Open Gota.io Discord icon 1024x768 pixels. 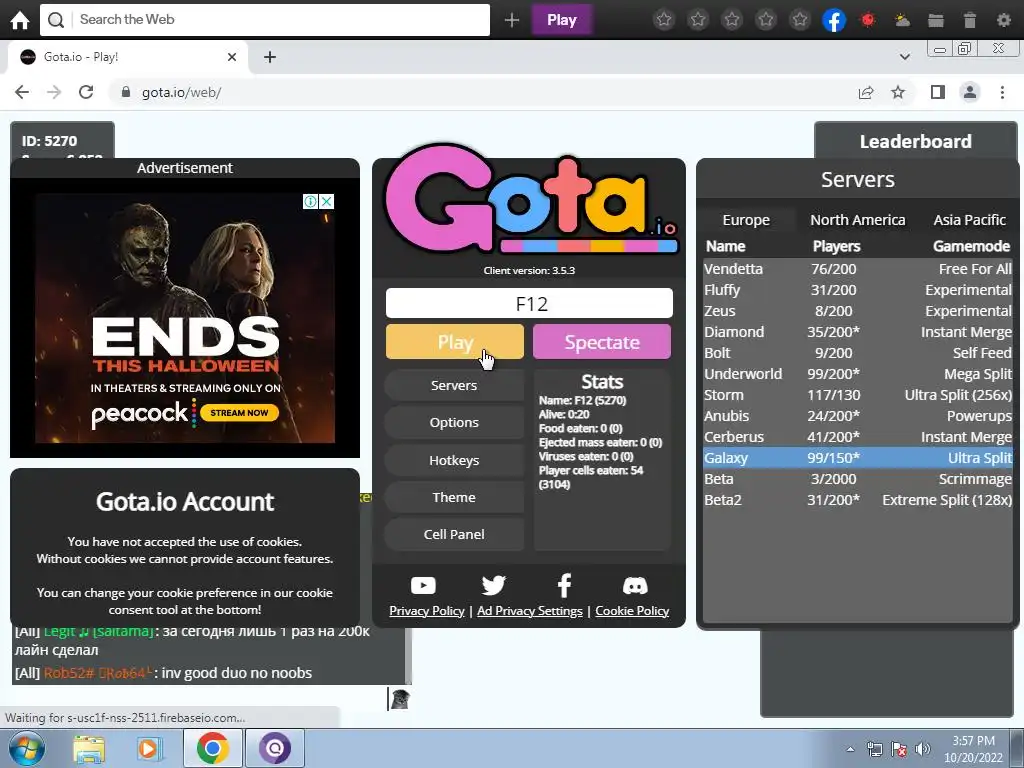pos(635,585)
